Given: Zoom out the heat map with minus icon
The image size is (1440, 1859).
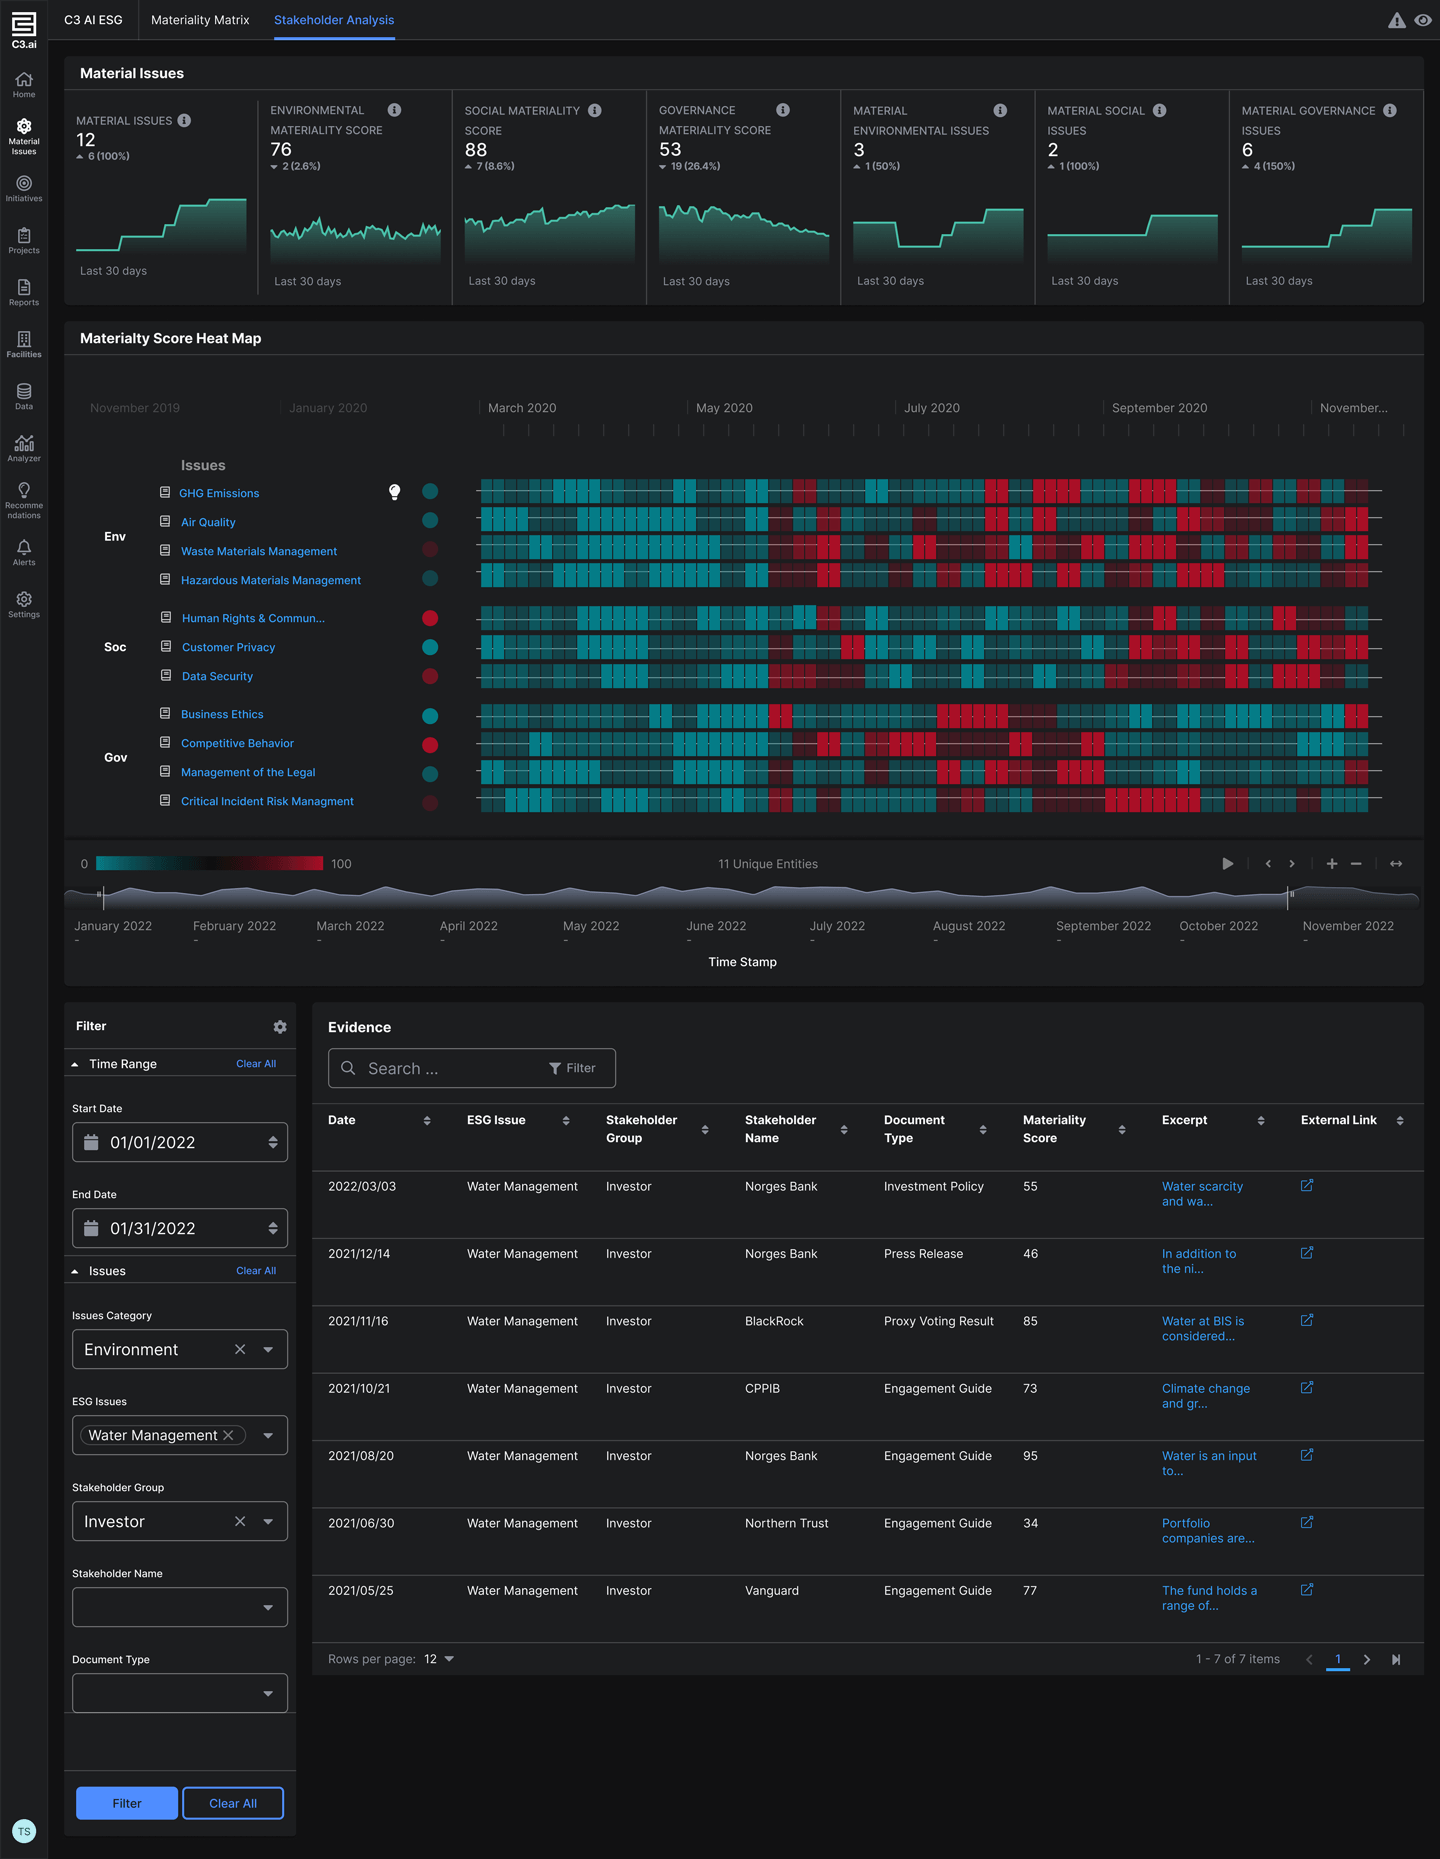Looking at the screenshot, I should pos(1356,863).
